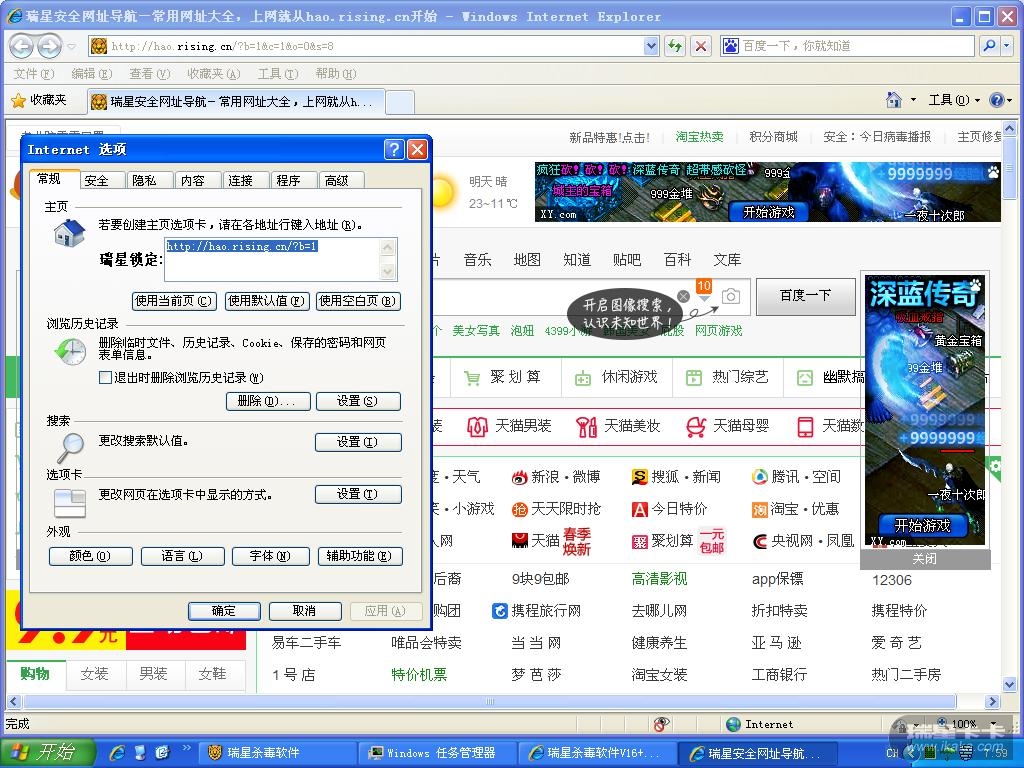Click the 天猫男装 clothing icon

pyautogui.click(x=477, y=427)
